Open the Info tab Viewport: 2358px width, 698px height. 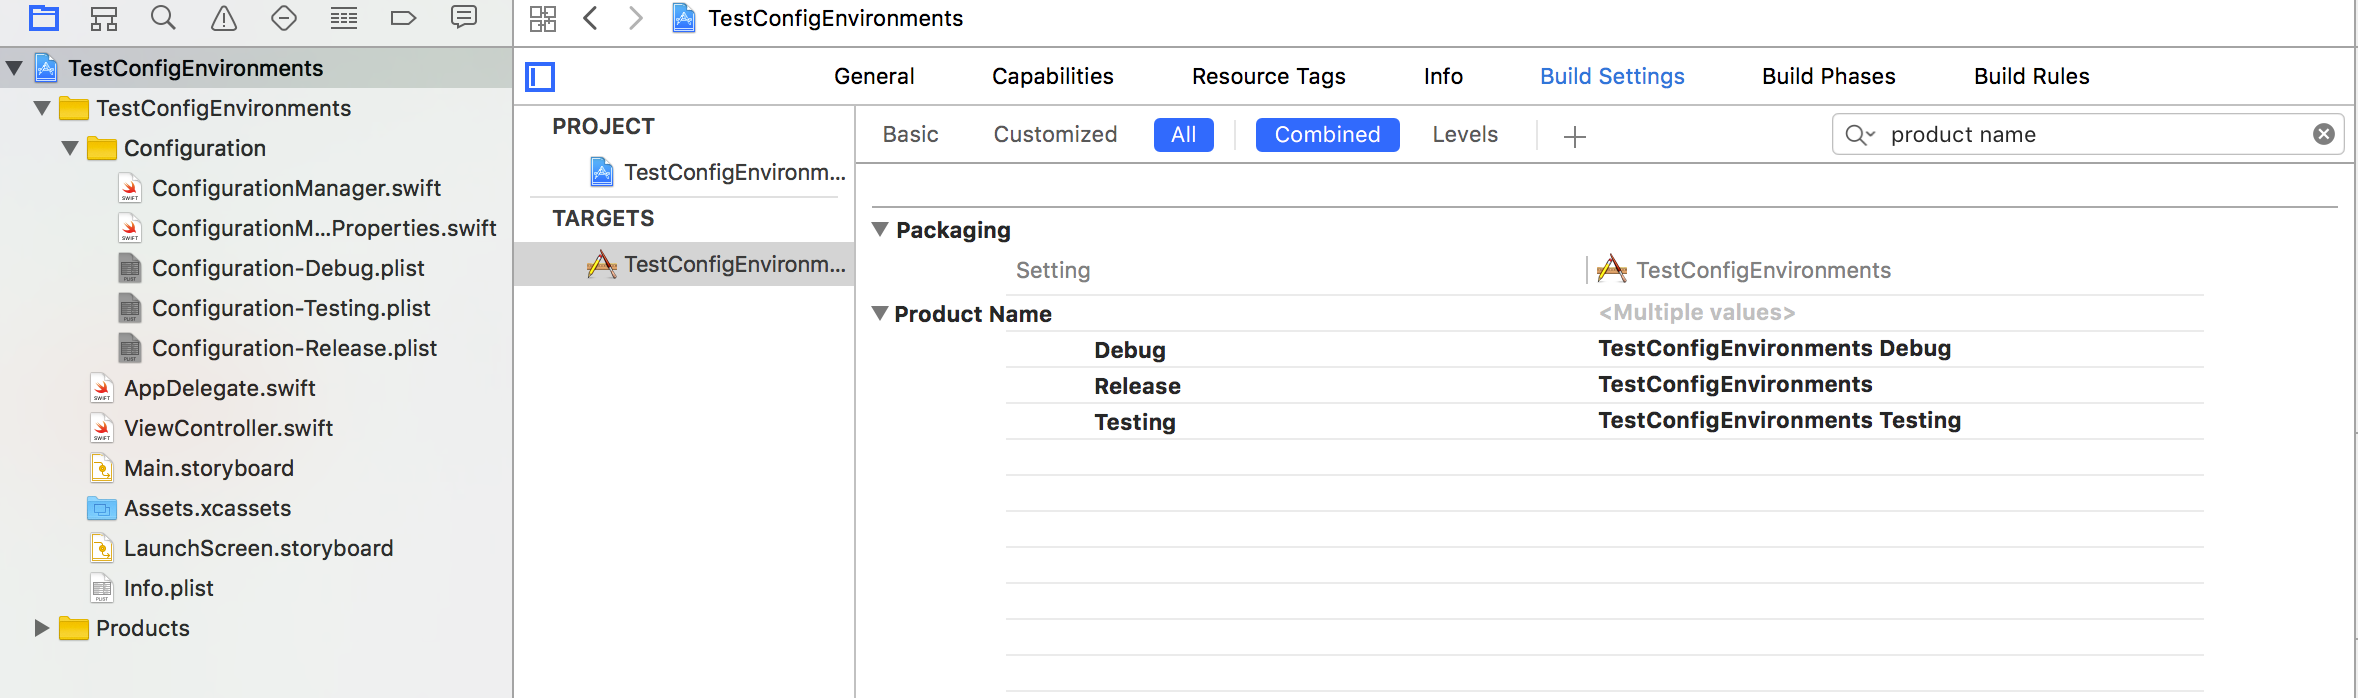pos(1443,76)
